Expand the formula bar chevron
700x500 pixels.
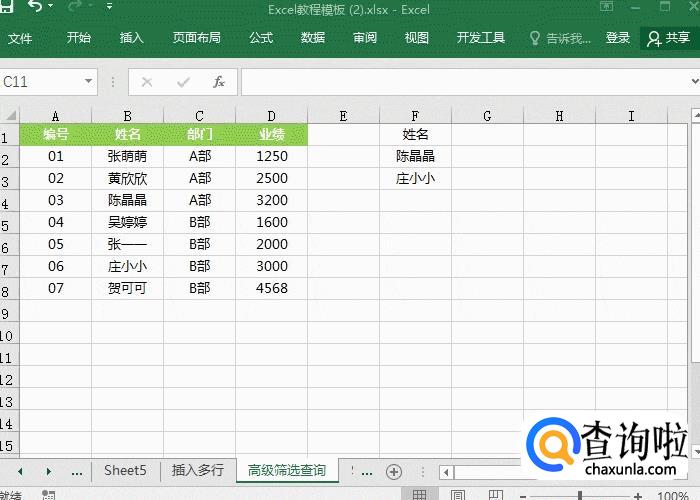(695, 82)
